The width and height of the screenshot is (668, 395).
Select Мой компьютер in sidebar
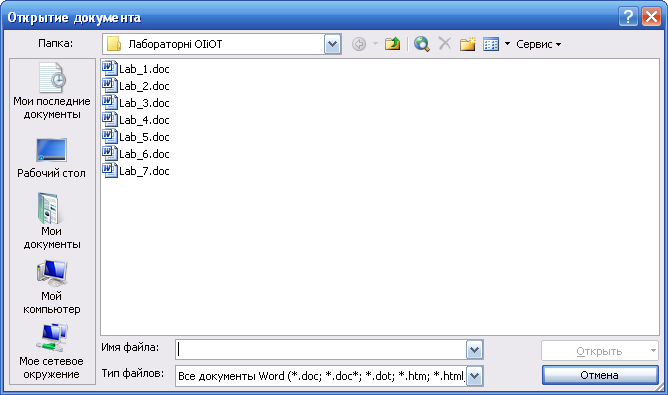(52, 287)
